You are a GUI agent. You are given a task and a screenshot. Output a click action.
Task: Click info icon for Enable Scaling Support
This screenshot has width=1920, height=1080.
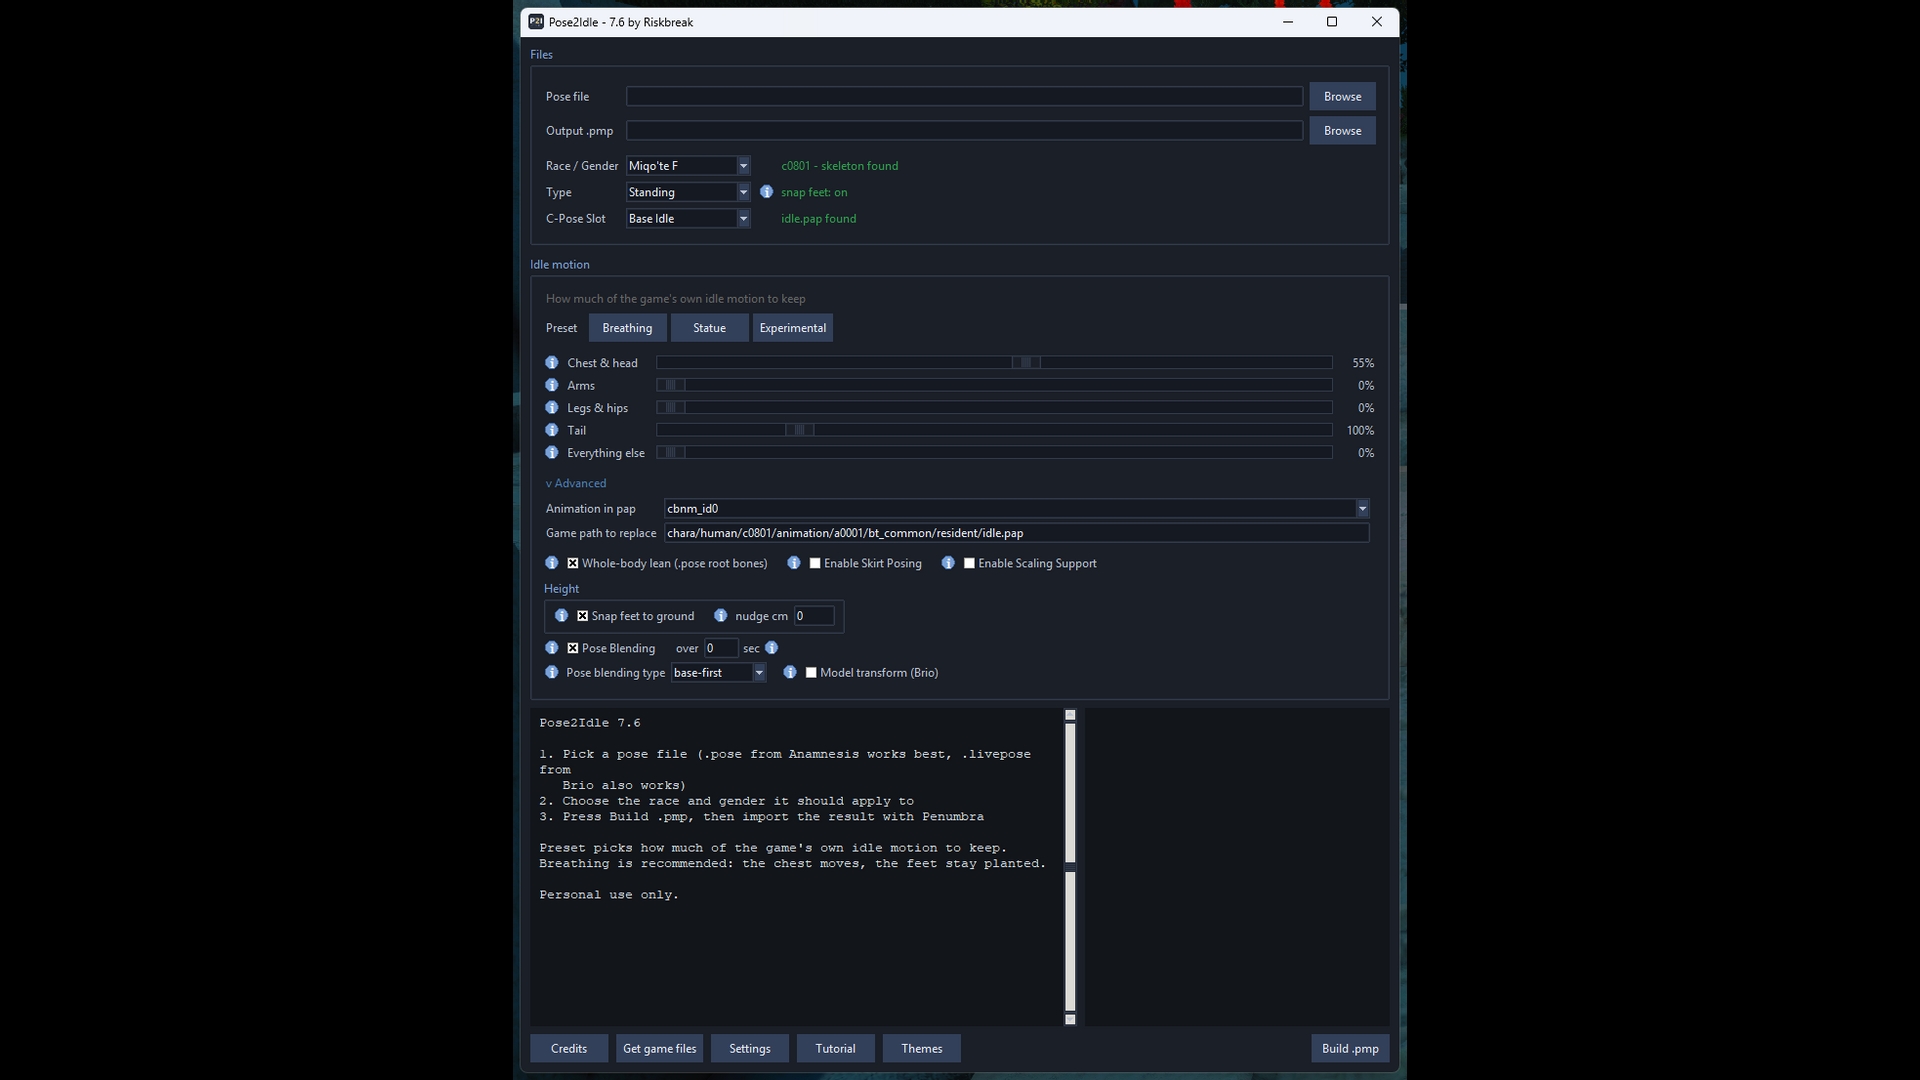pyautogui.click(x=948, y=563)
